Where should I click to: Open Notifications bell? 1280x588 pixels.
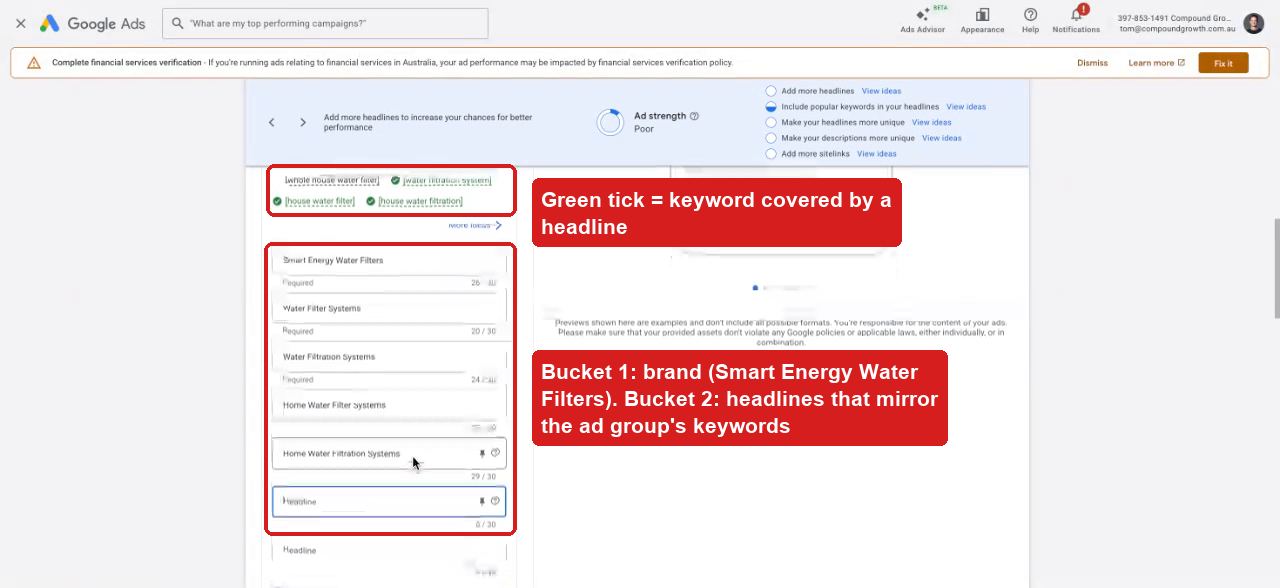[1076, 19]
